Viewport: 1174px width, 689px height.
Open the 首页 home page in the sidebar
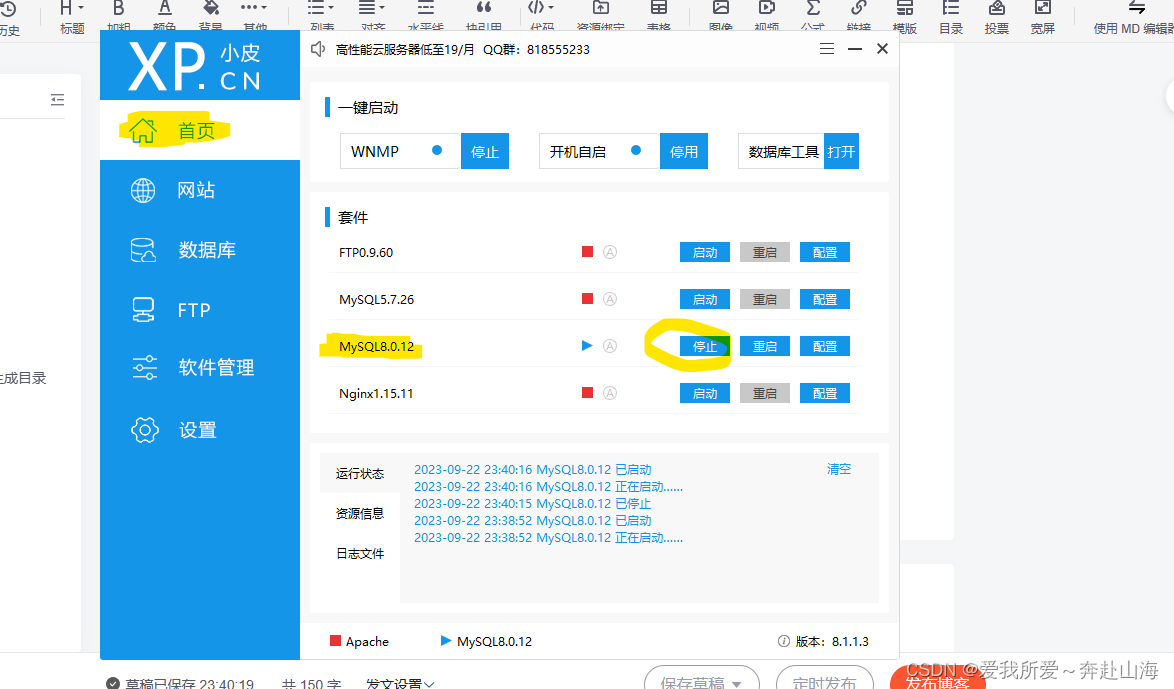pos(200,130)
